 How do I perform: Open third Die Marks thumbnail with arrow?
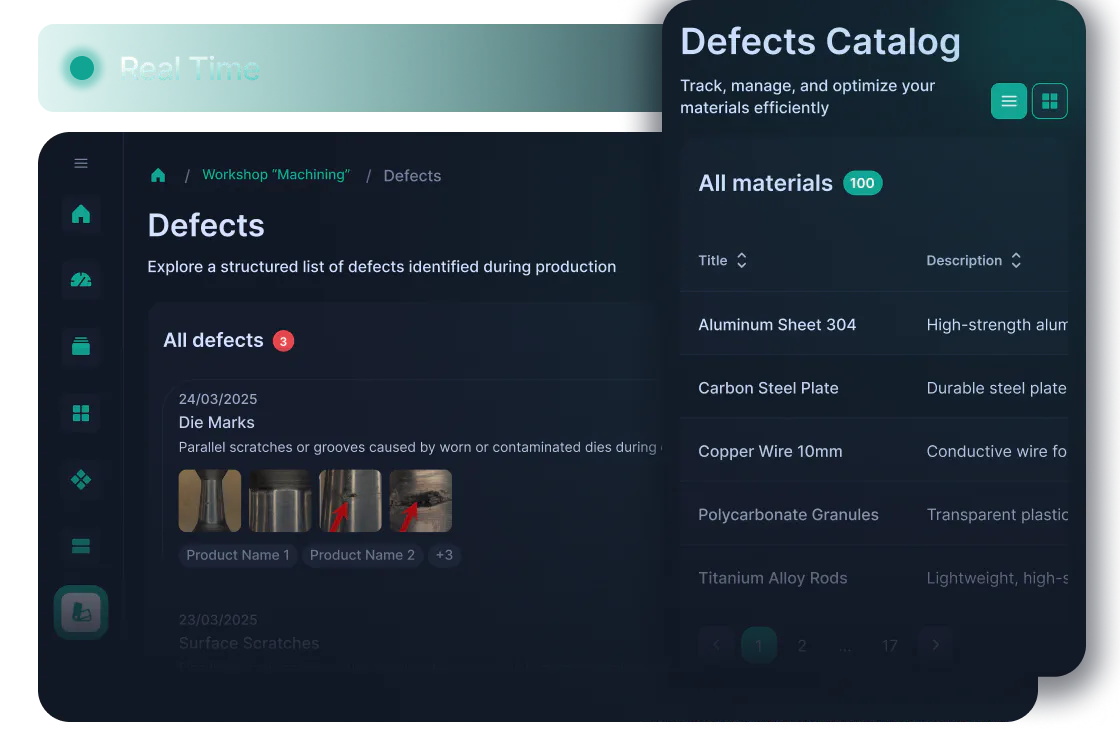pyautogui.click(x=350, y=501)
